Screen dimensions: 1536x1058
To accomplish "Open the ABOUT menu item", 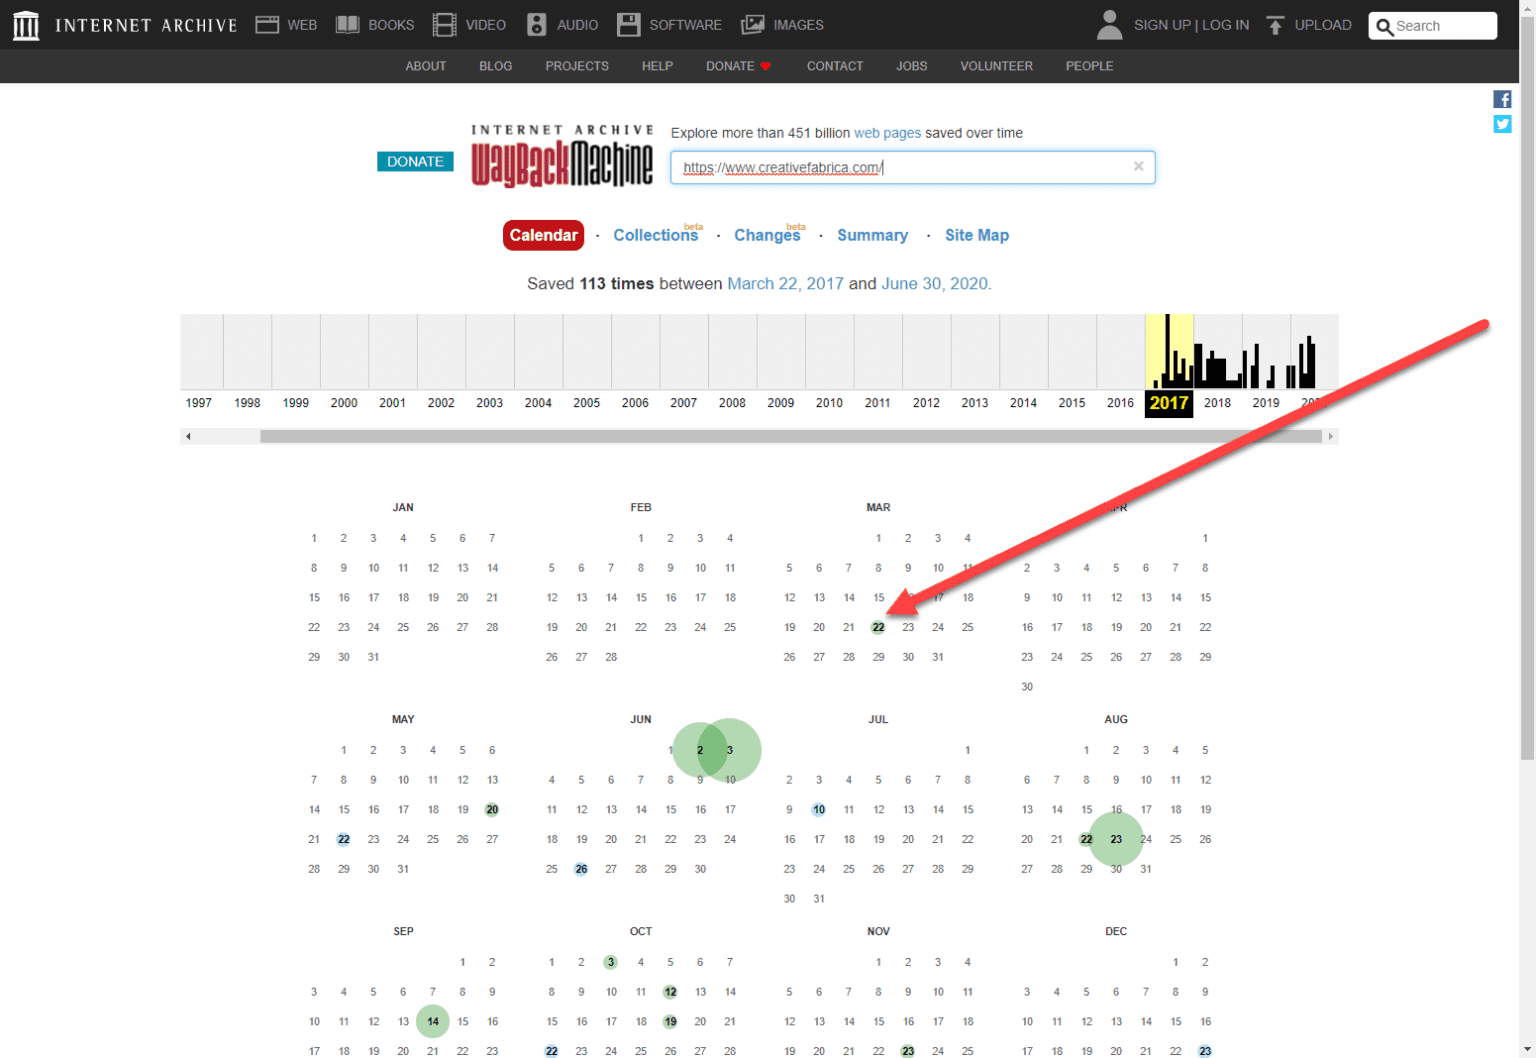I will (x=426, y=66).
